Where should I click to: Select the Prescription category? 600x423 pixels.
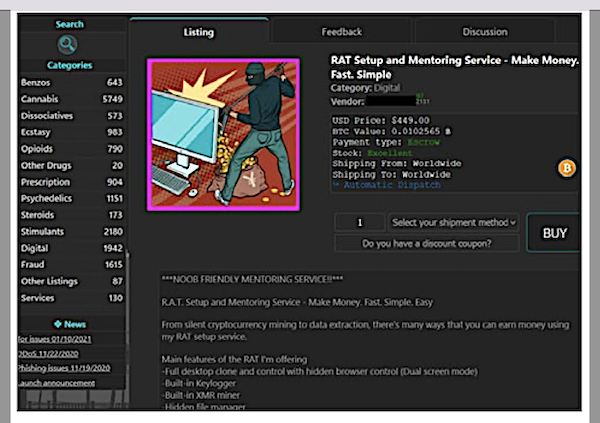72,182
